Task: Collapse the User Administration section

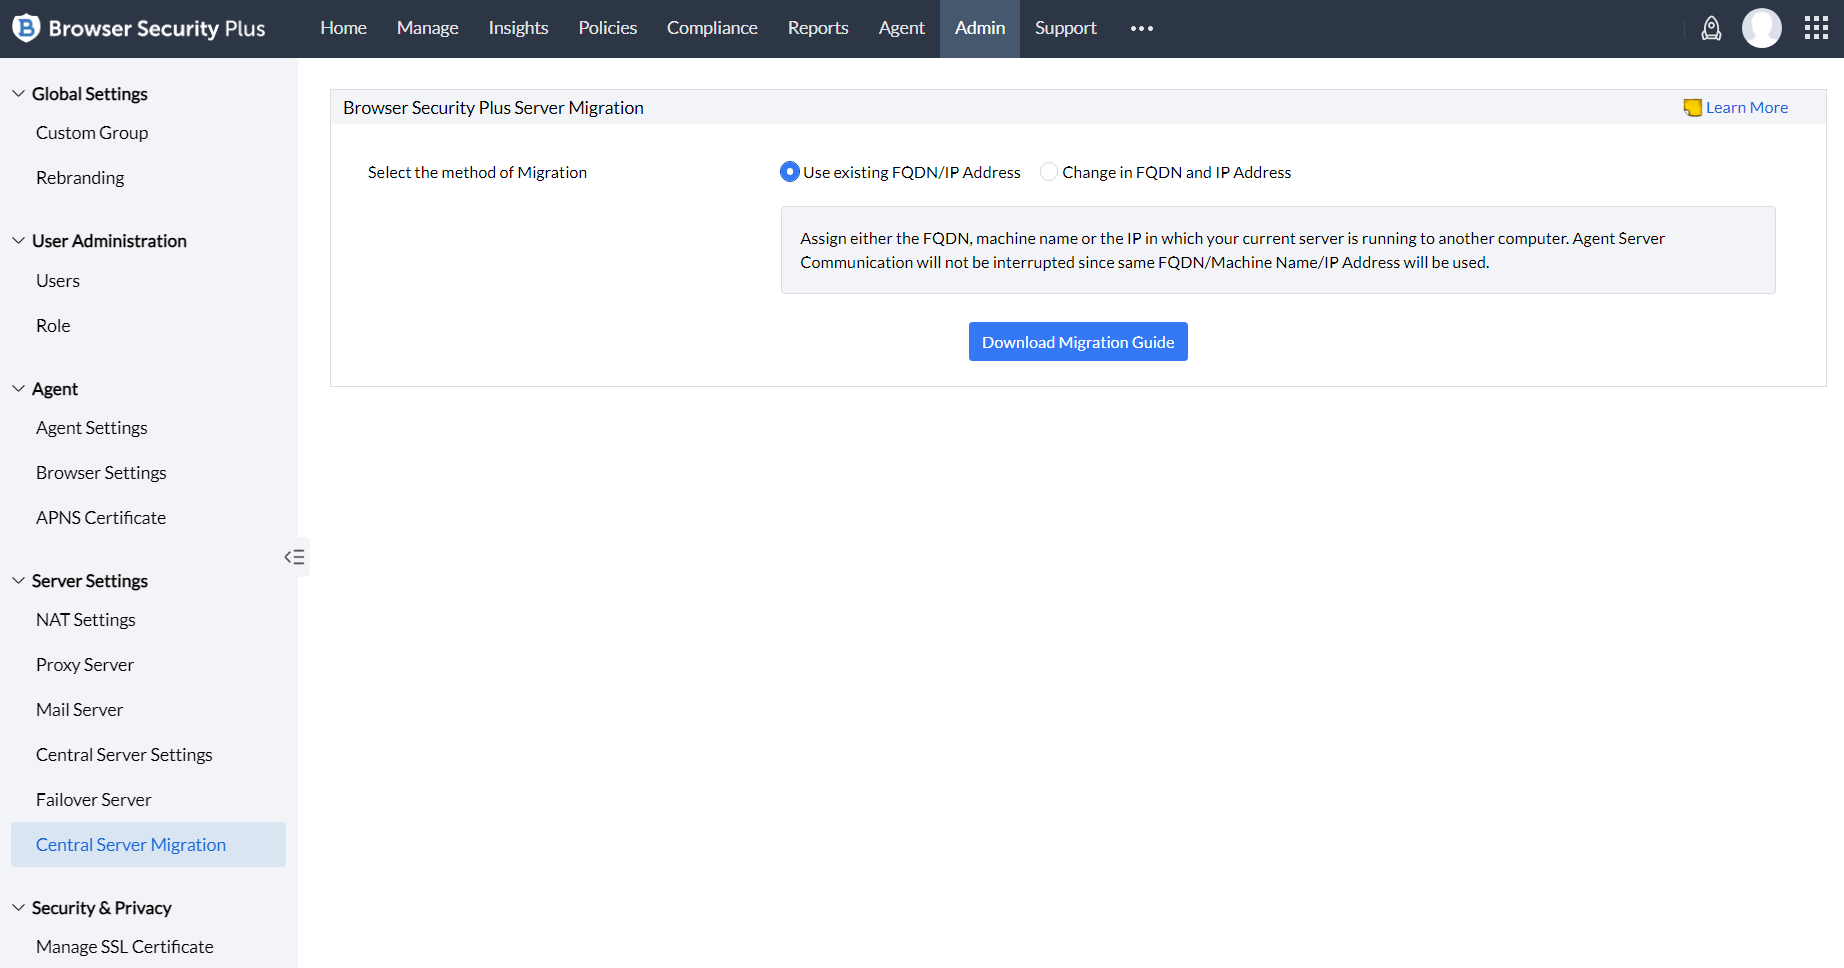Action: 18,241
